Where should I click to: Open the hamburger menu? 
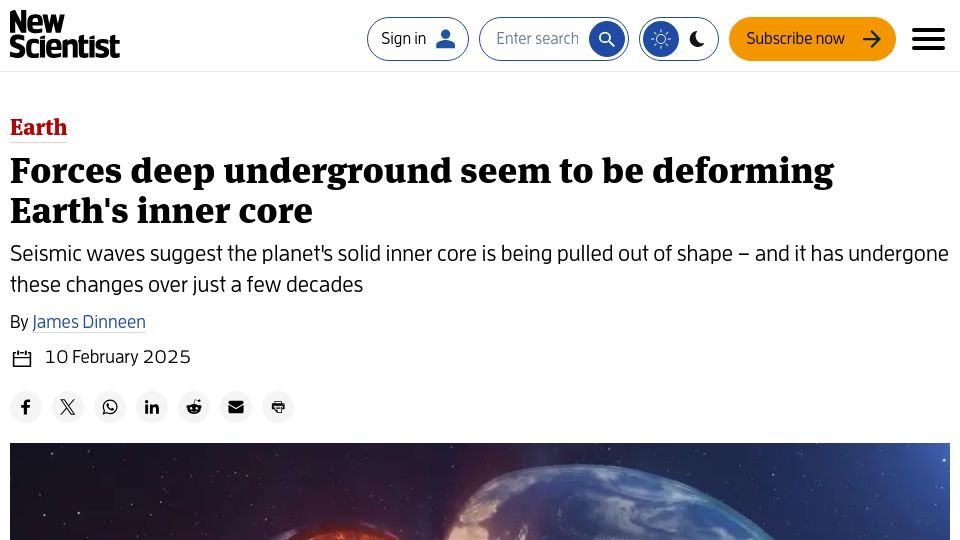pyautogui.click(x=928, y=39)
